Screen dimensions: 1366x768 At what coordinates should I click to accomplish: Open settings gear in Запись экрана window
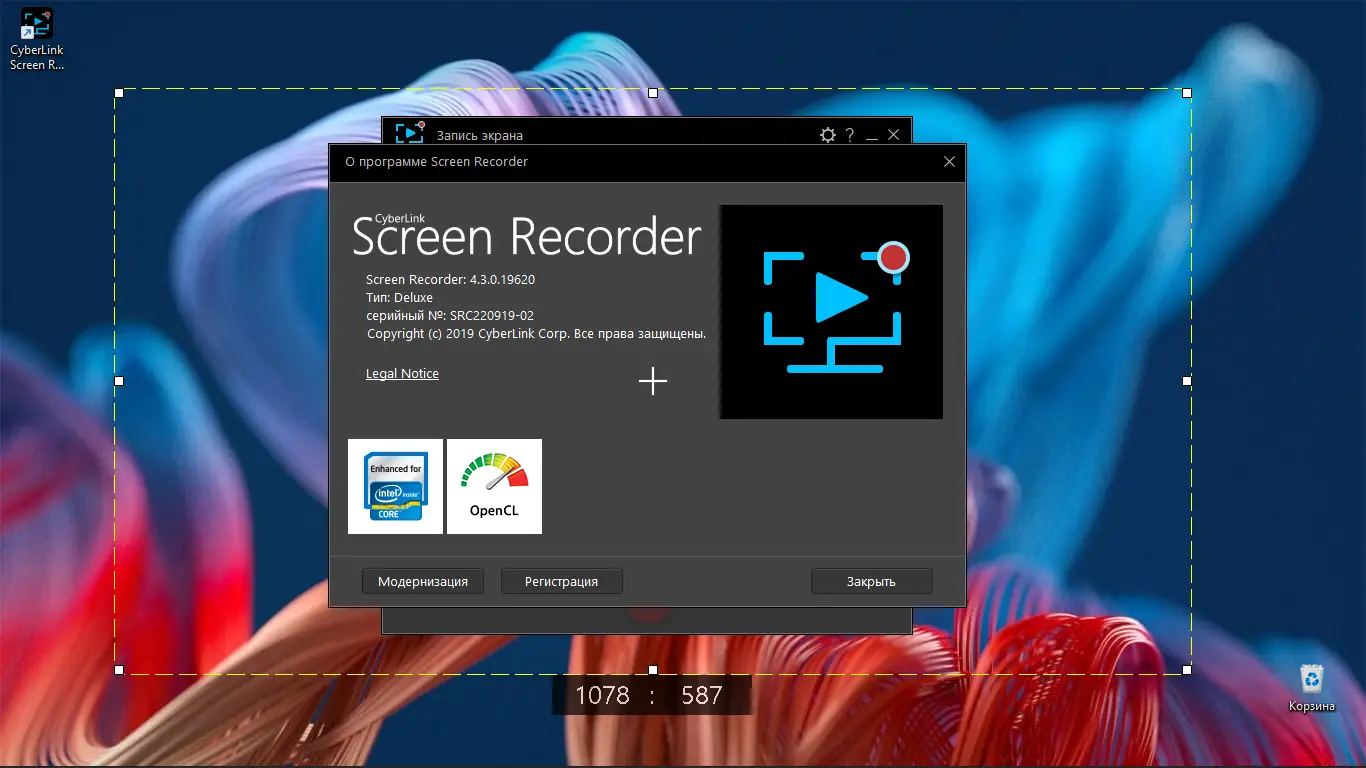[x=827, y=135]
